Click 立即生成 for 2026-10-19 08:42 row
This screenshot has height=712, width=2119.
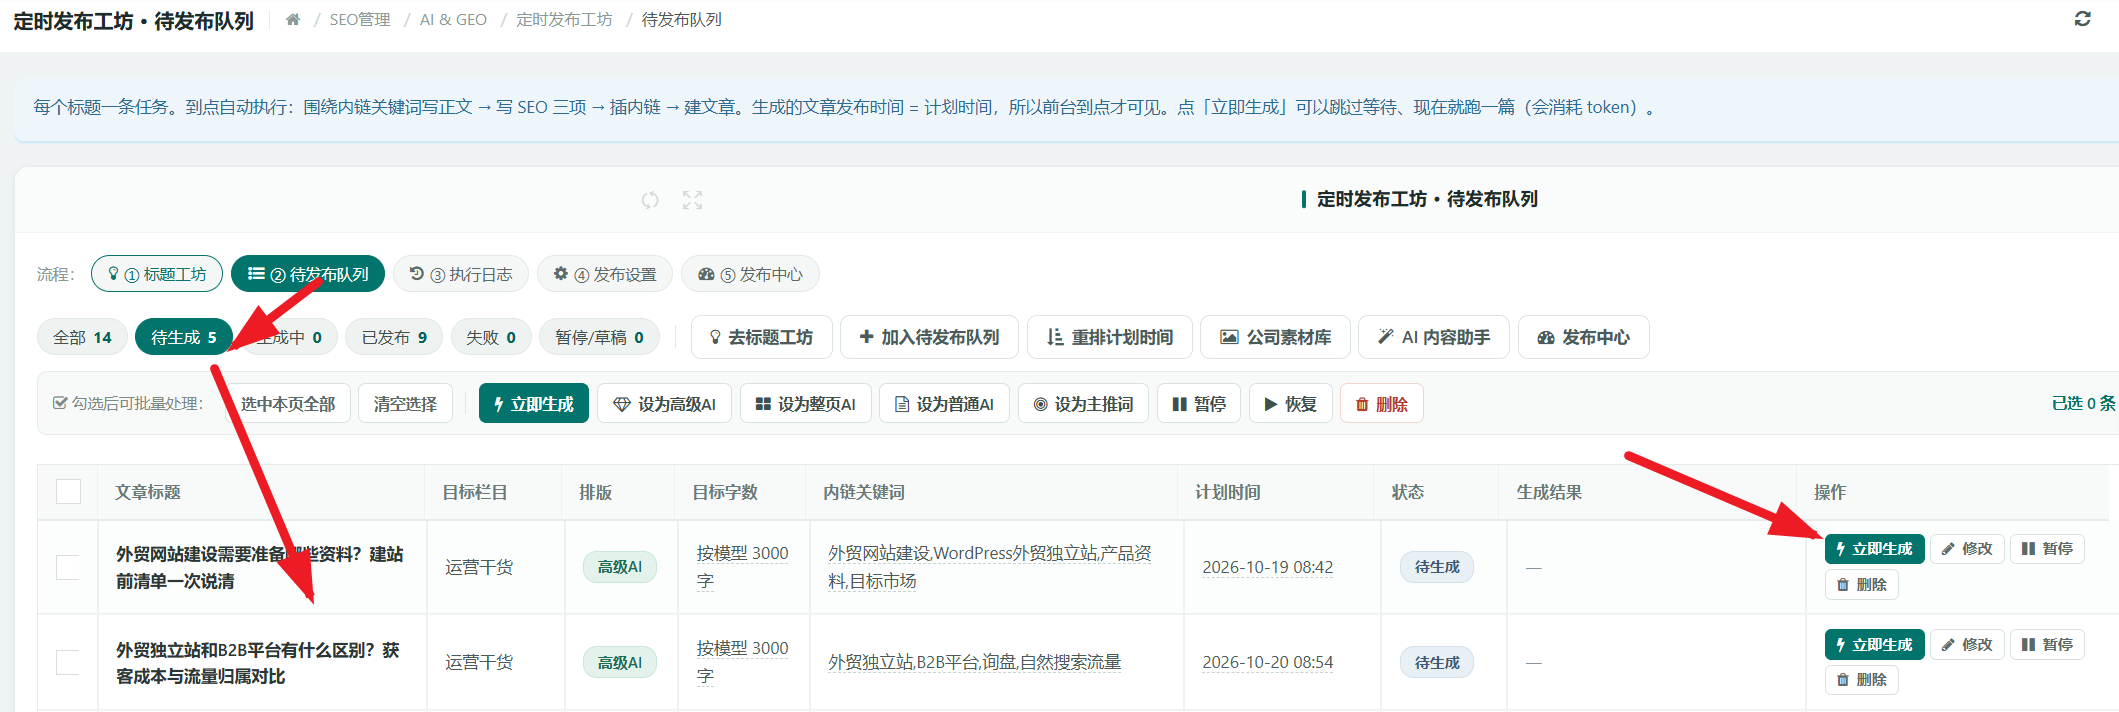pos(1874,549)
